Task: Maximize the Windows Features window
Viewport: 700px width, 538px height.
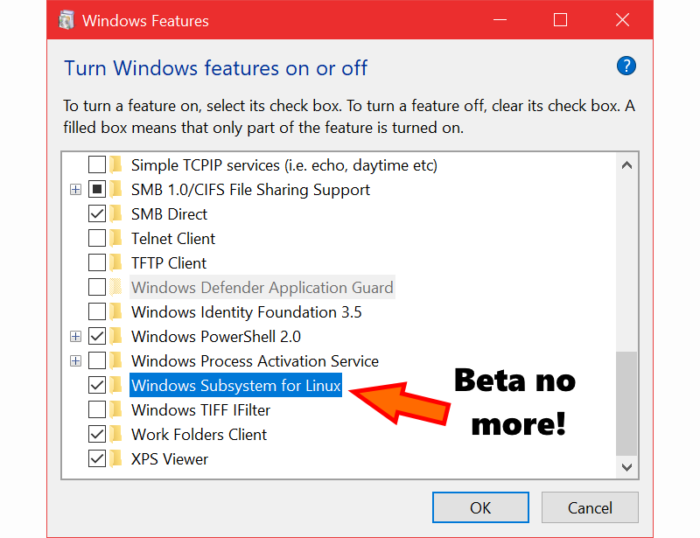Action: click(x=560, y=20)
